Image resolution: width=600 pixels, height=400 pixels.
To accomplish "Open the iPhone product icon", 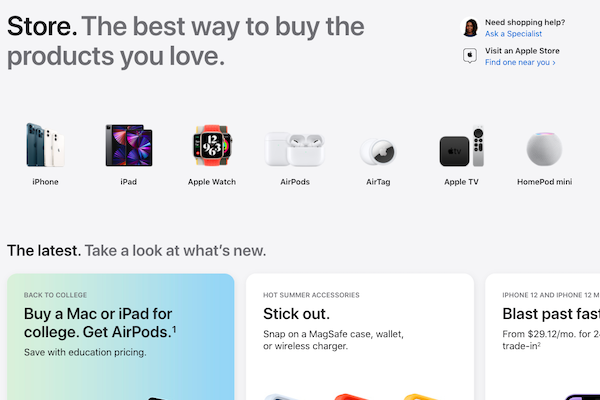I will [45, 145].
